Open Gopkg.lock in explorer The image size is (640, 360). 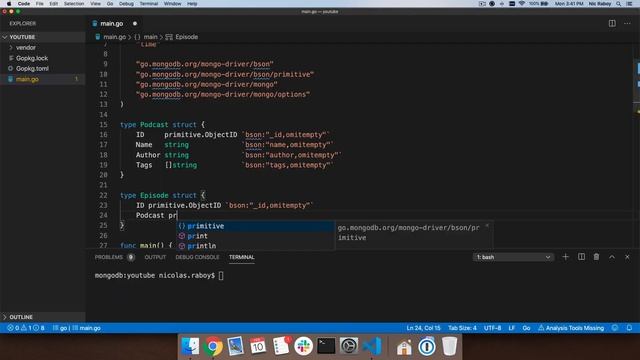(42, 58)
